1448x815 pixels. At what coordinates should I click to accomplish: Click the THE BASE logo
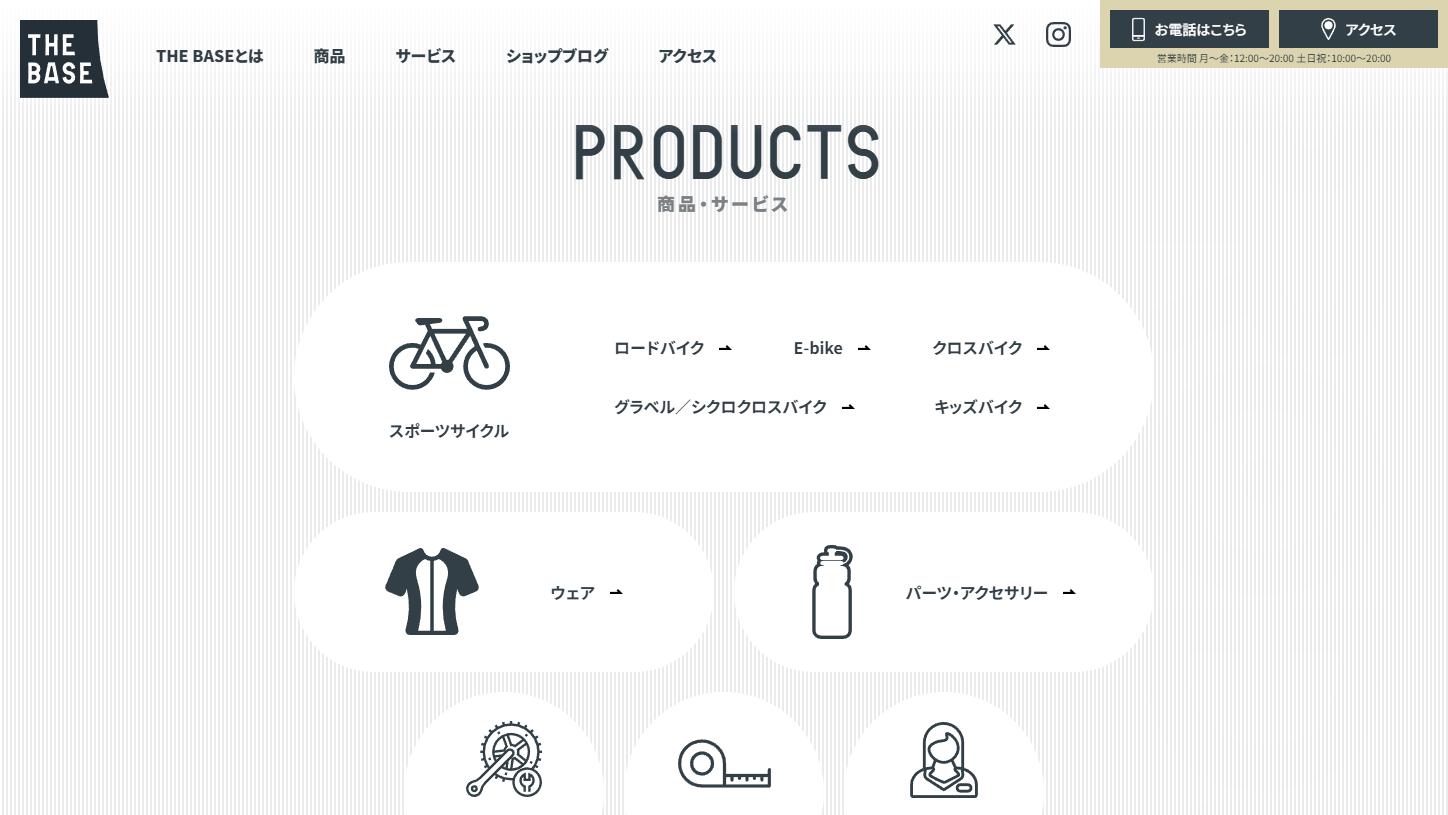coord(64,59)
